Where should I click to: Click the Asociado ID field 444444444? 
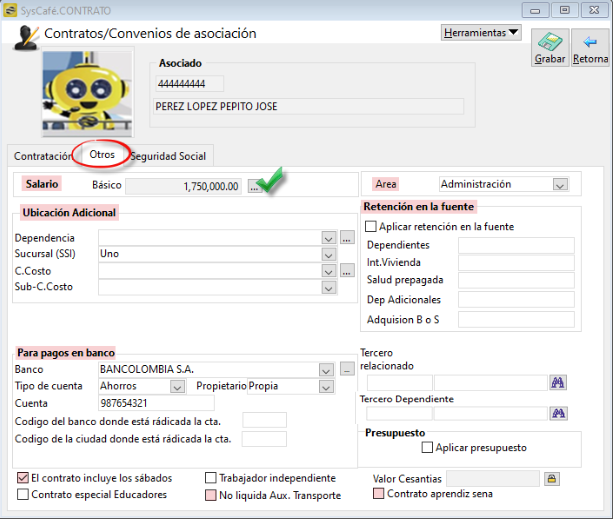click(x=190, y=84)
